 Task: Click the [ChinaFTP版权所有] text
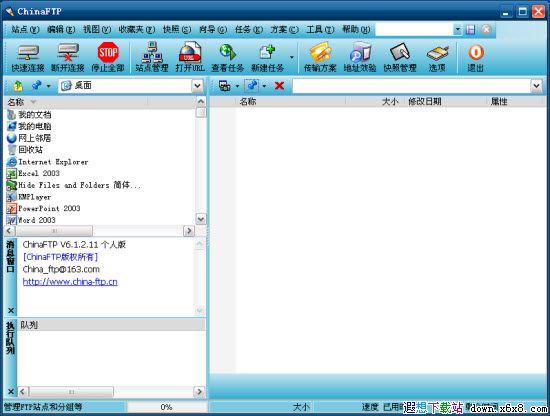point(60,257)
